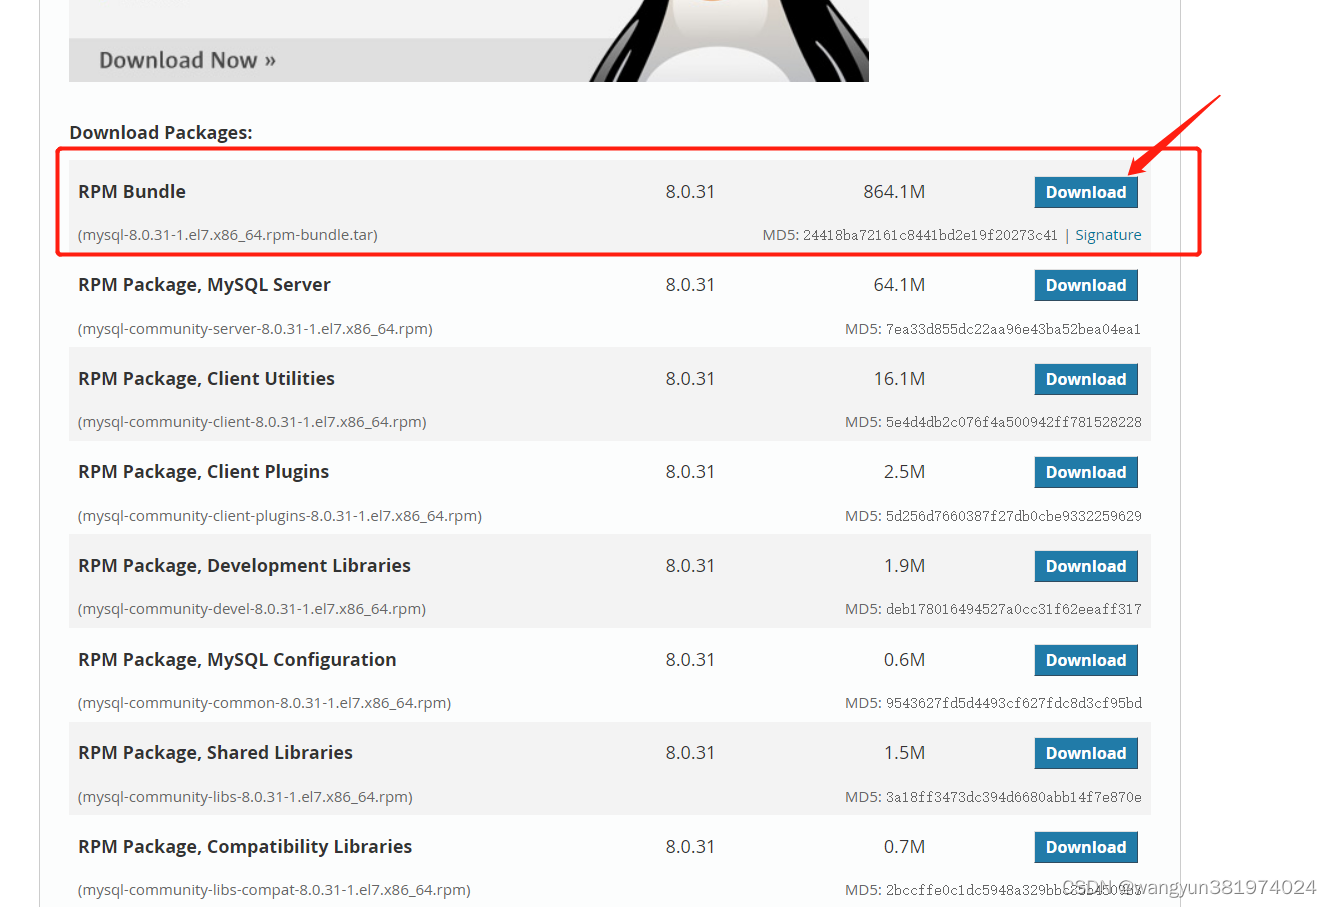Screen dimensions: 1332x907
Task: Download RPM Package, MySQL Configuration
Action: coord(1086,660)
